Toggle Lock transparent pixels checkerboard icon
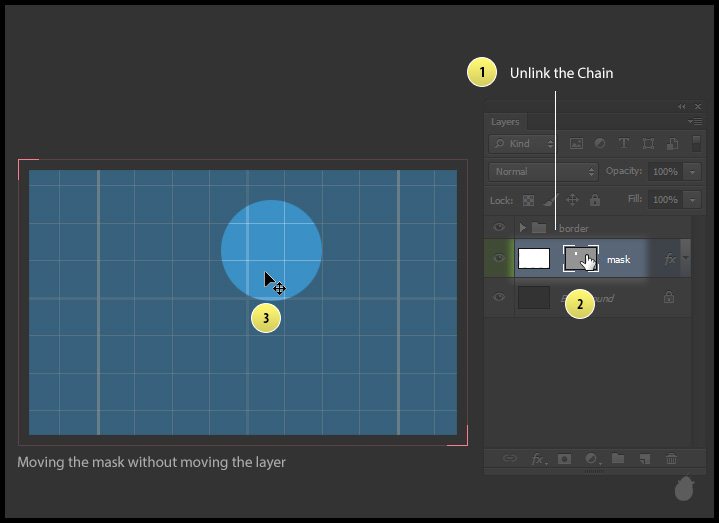The height and width of the screenshot is (523, 719). click(528, 200)
